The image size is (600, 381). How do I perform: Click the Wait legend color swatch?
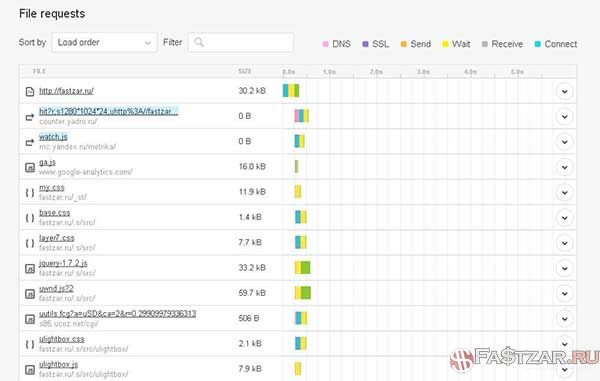[445, 44]
